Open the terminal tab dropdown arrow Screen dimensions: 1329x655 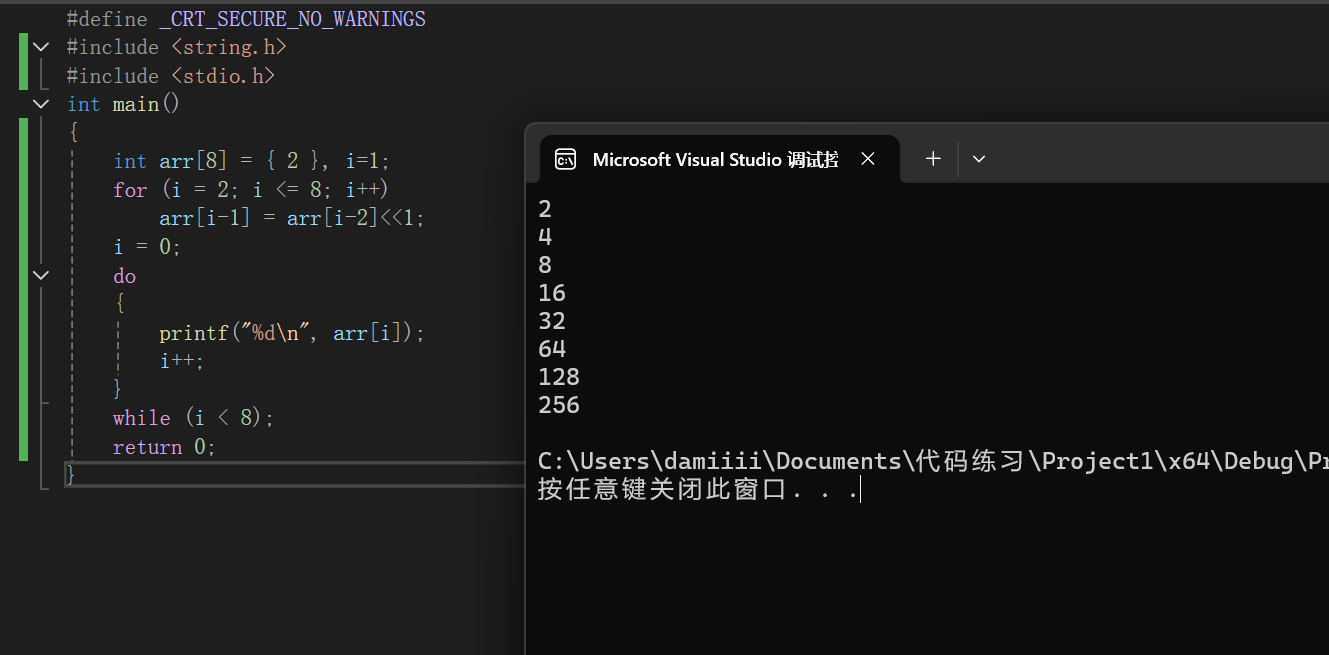pos(979,159)
